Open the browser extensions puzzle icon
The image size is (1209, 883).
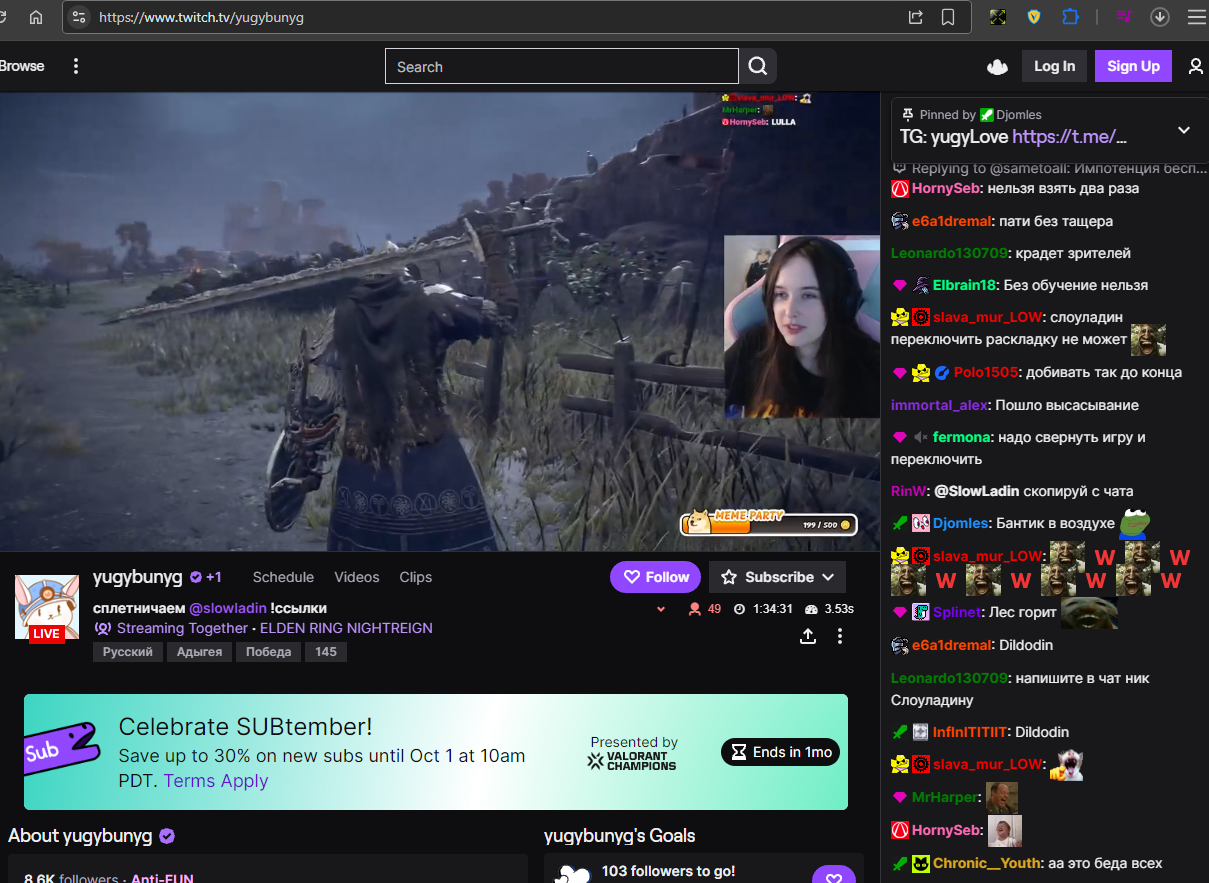pyautogui.click(x=1071, y=17)
